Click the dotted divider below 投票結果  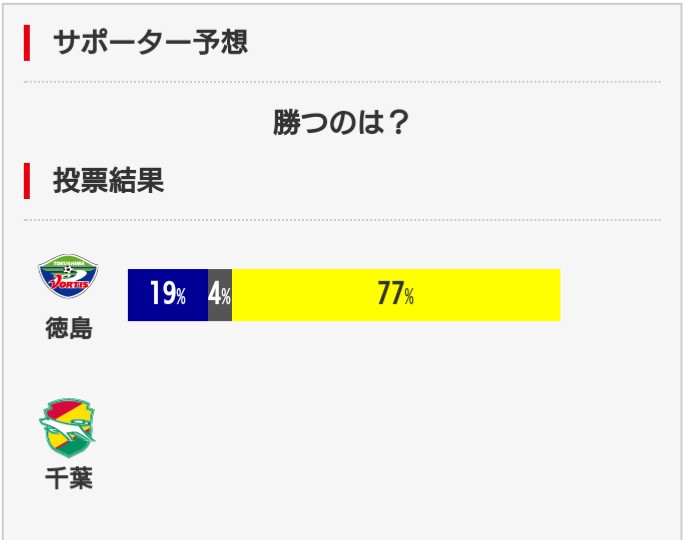click(x=342, y=219)
